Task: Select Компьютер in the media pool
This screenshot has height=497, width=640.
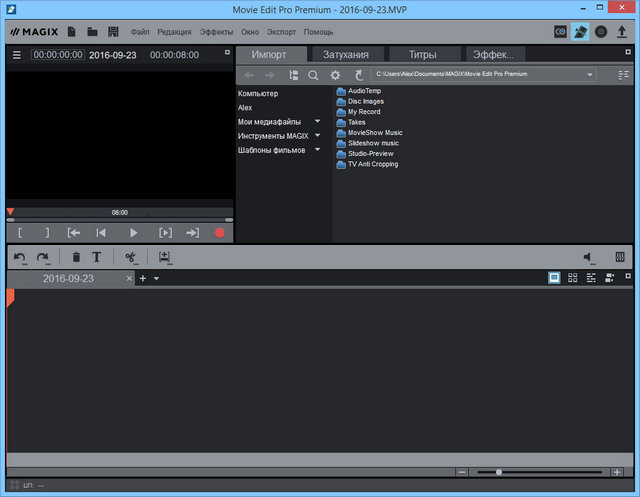Action: pyautogui.click(x=259, y=93)
